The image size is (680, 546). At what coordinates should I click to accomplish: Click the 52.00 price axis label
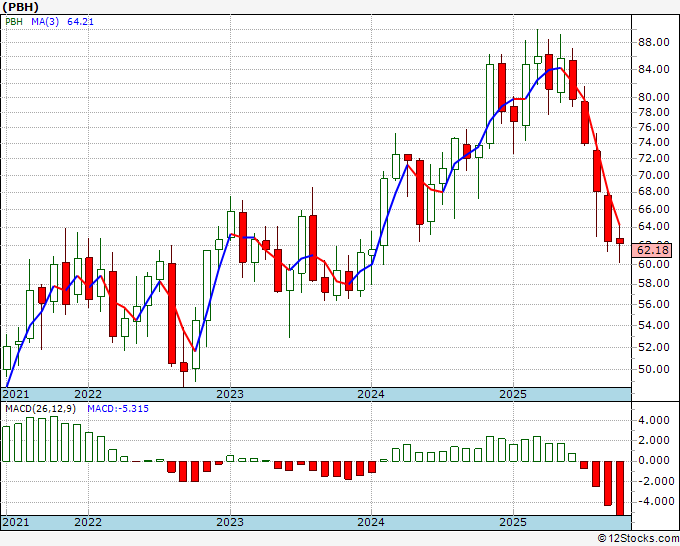point(653,347)
